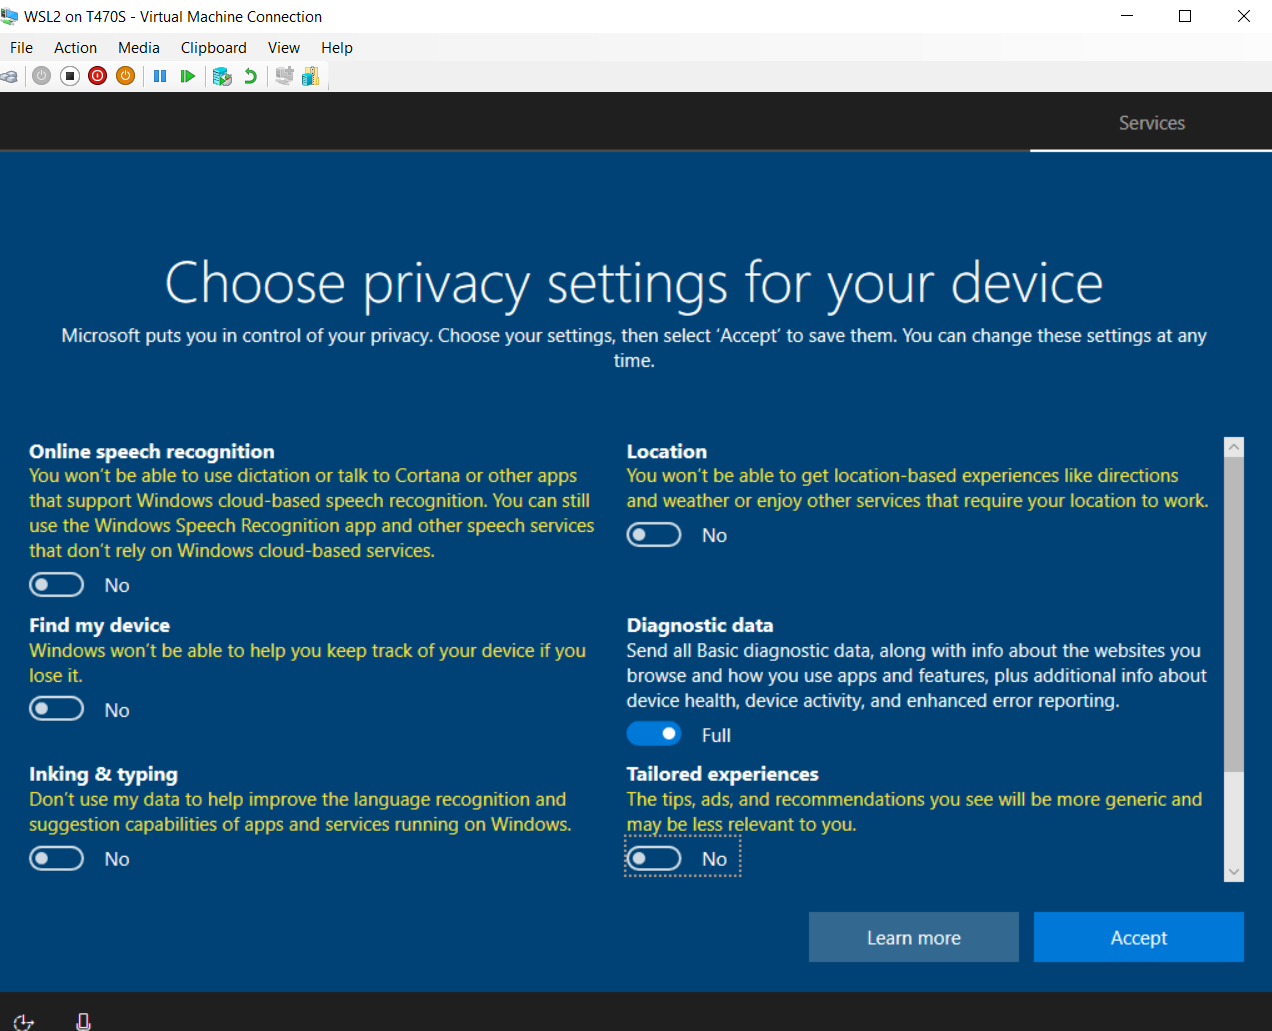This screenshot has width=1272, height=1031.
Task: Toggle the Tailored experiences switch
Action: click(x=654, y=859)
